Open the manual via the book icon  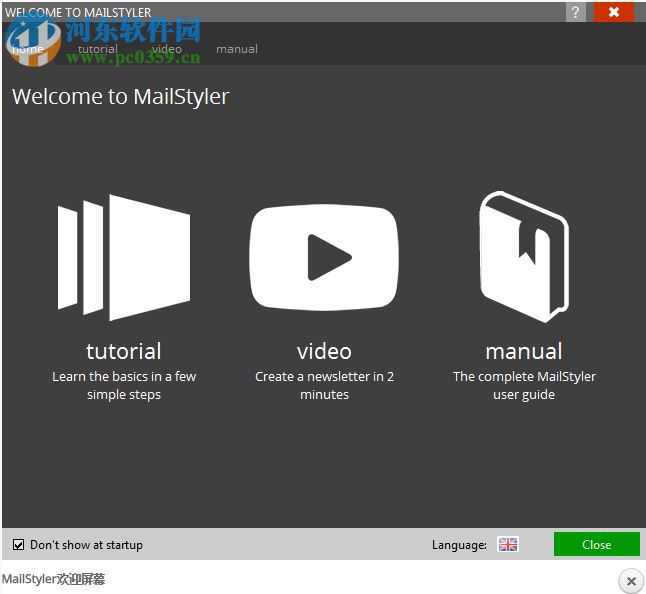coord(524,257)
